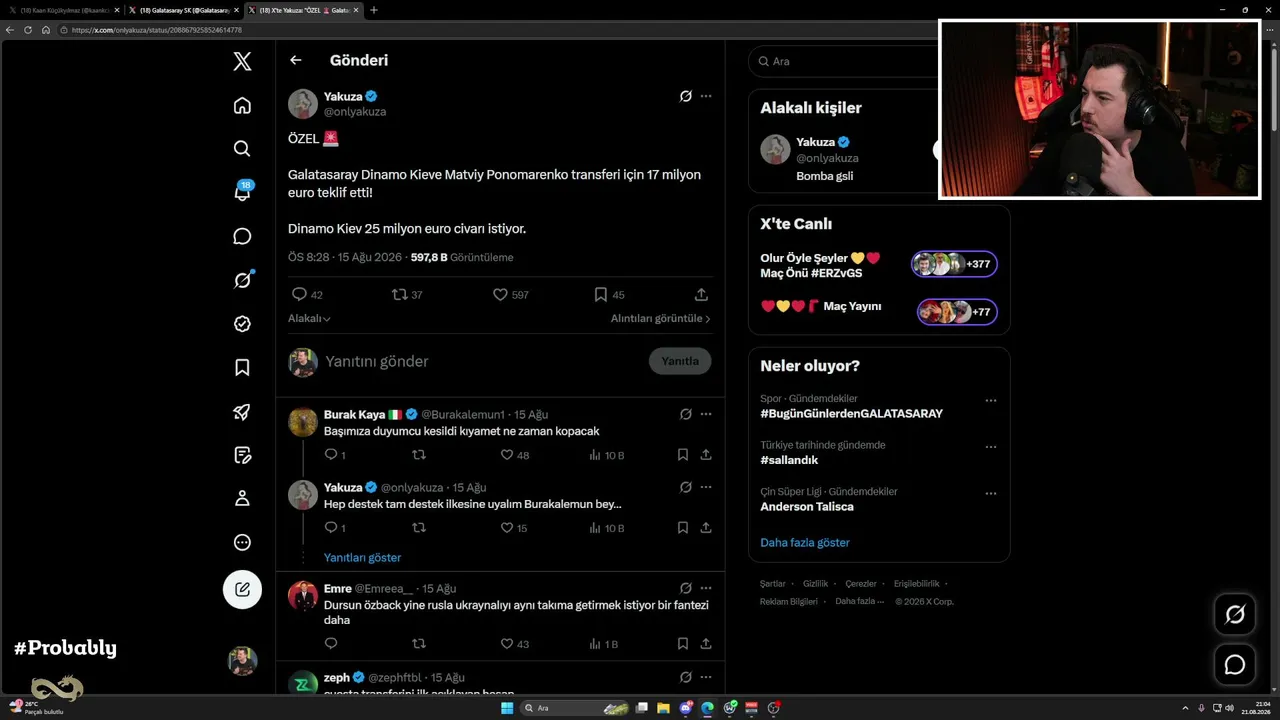This screenshot has width=1280, height=720.
Task: Click the Ara search box on X
Action: point(845,61)
